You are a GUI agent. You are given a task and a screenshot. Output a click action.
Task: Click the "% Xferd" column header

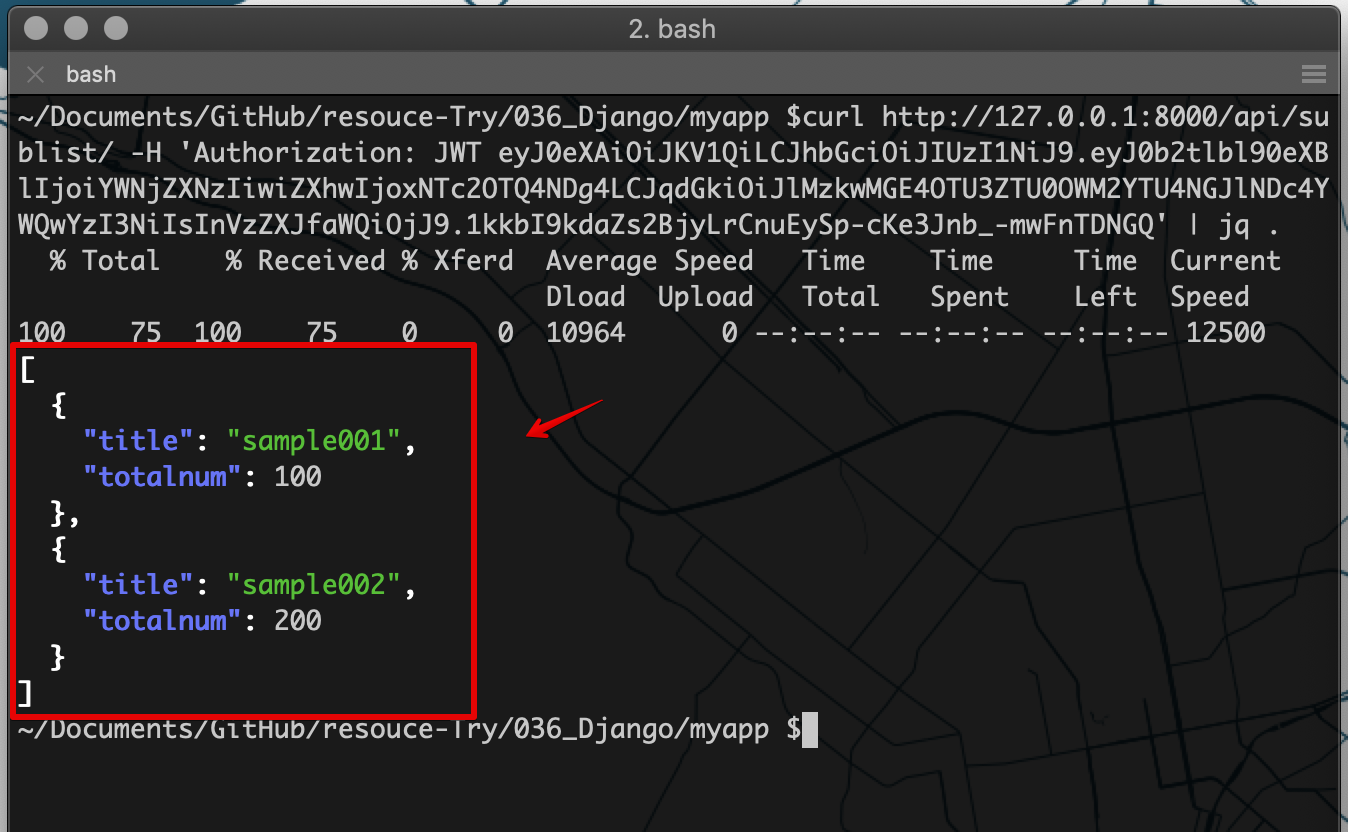coord(458,261)
